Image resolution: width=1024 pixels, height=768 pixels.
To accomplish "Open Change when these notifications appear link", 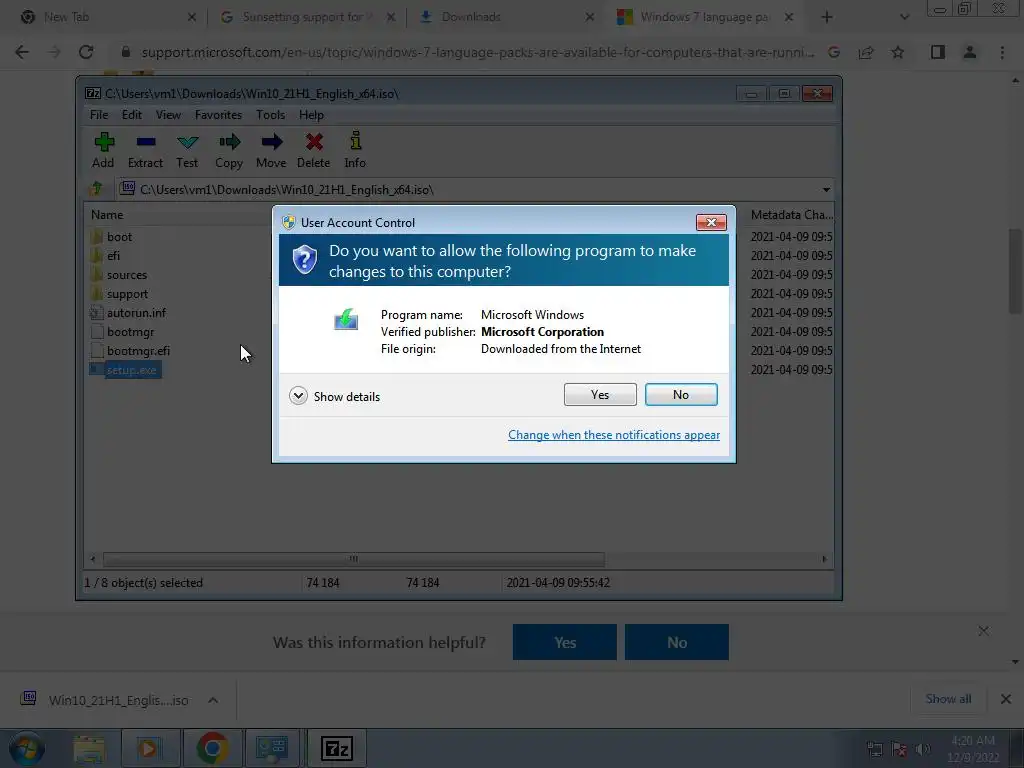I will [x=614, y=435].
